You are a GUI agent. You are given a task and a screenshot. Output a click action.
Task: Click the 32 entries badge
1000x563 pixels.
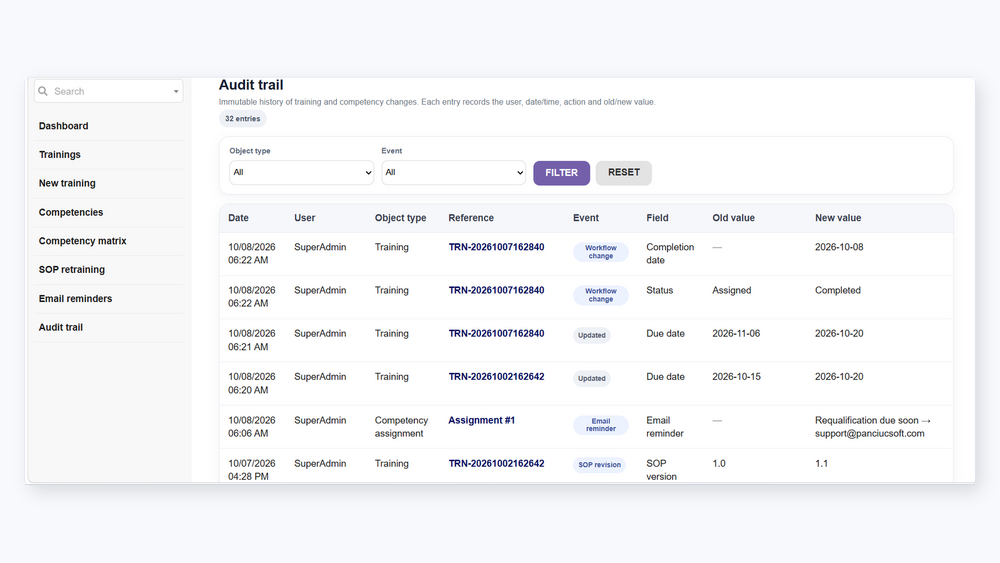(242, 119)
